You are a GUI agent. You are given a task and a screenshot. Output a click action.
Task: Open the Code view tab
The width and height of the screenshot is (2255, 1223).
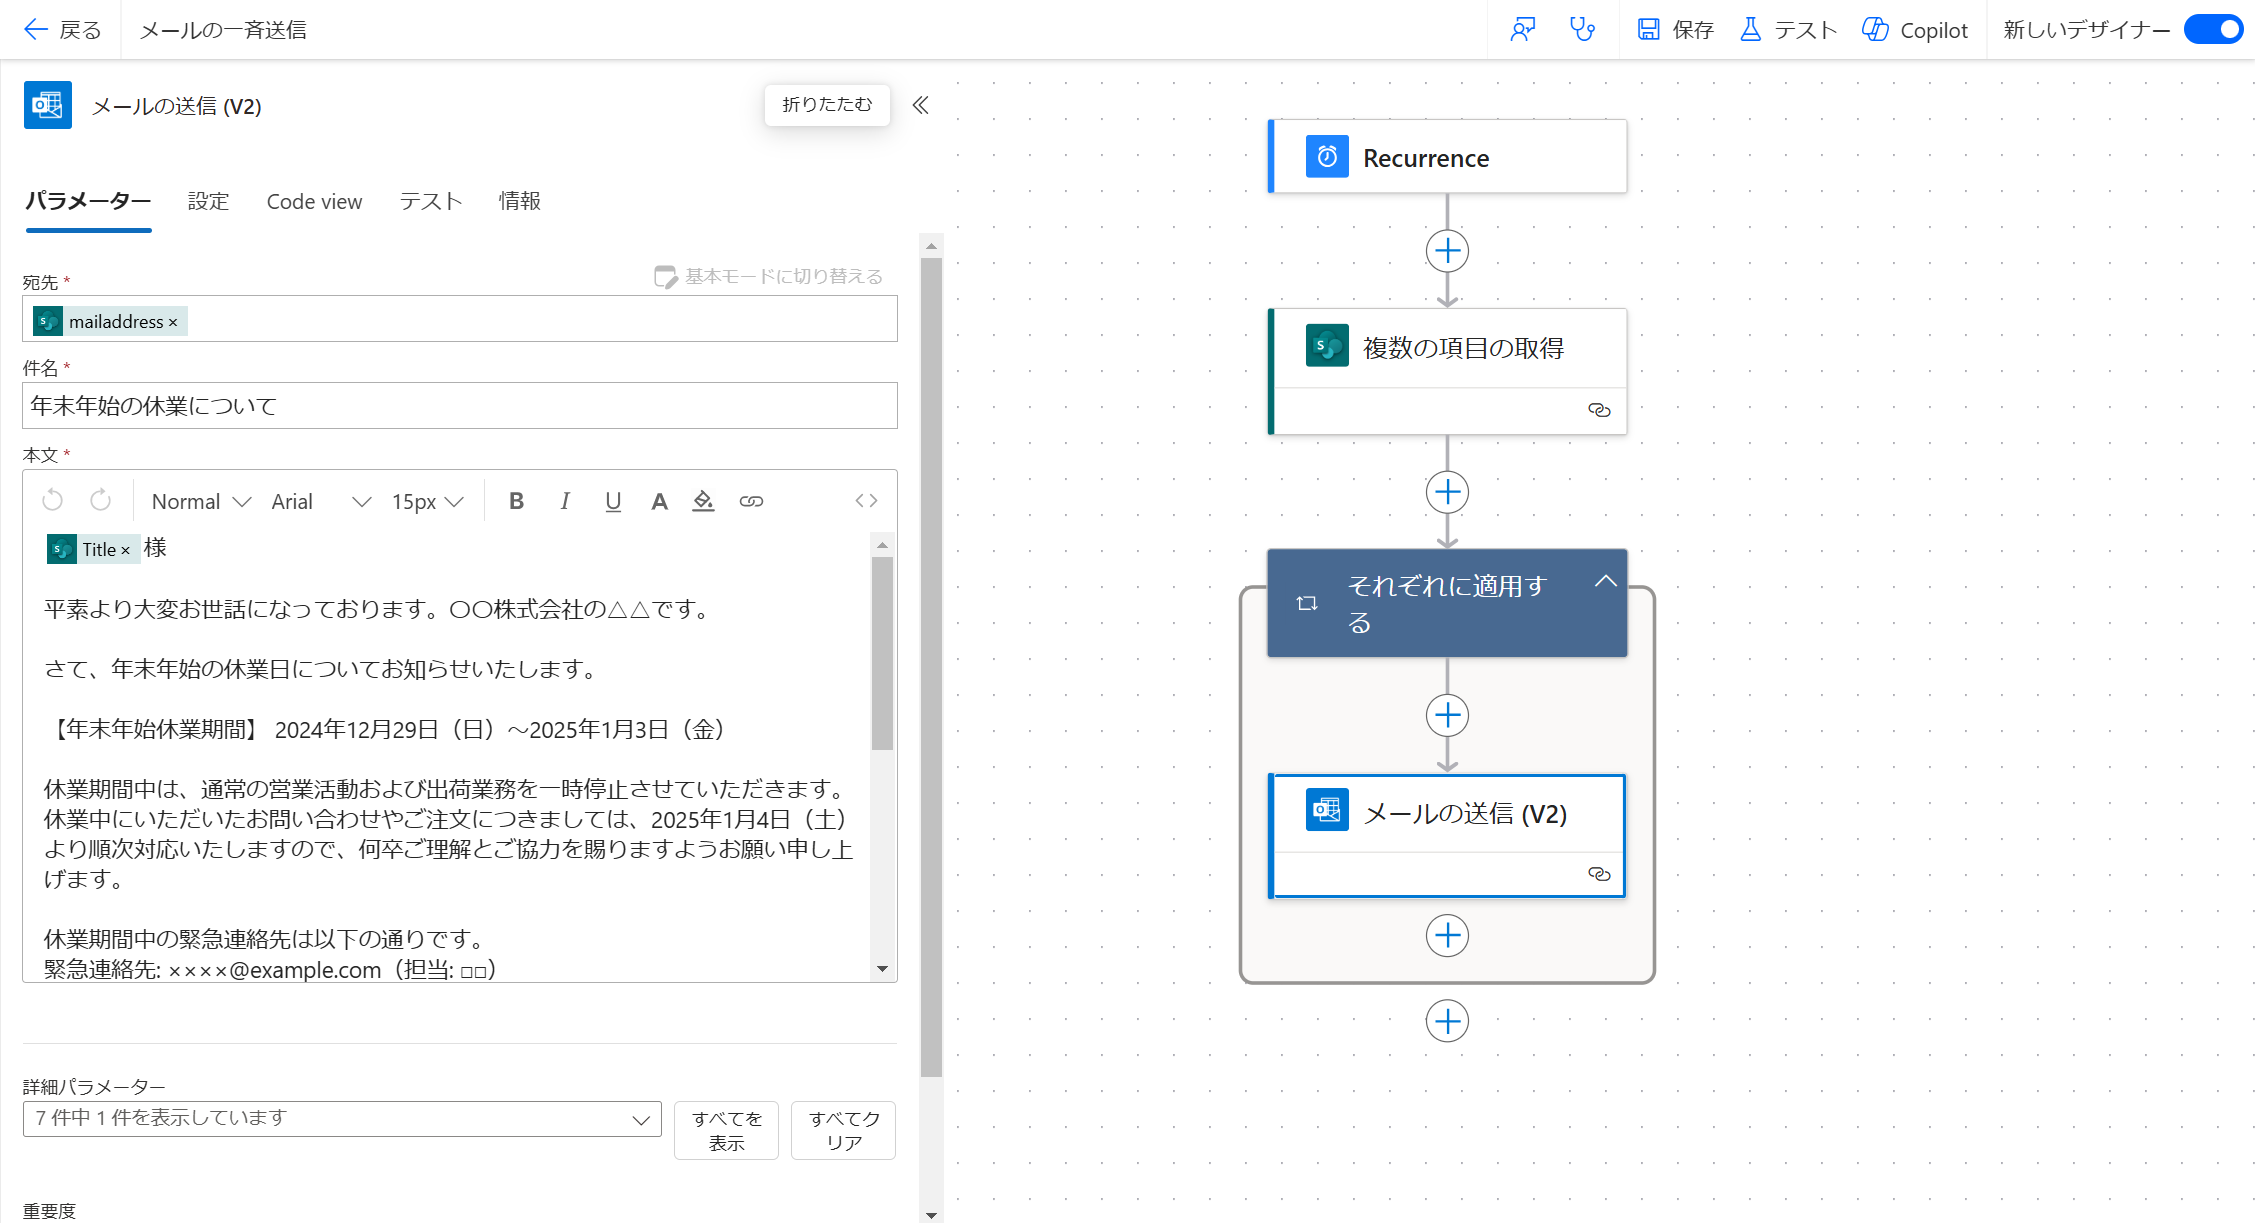[314, 201]
